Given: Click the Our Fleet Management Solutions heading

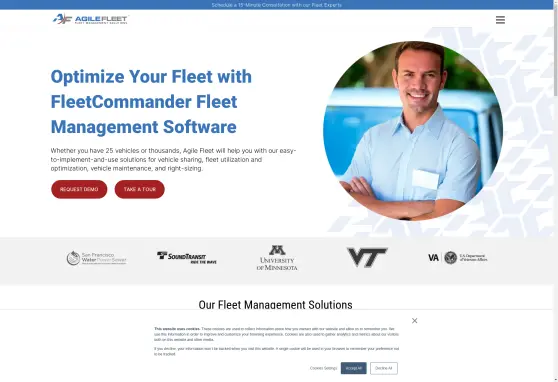Looking at the screenshot, I should pyautogui.click(x=275, y=305).
